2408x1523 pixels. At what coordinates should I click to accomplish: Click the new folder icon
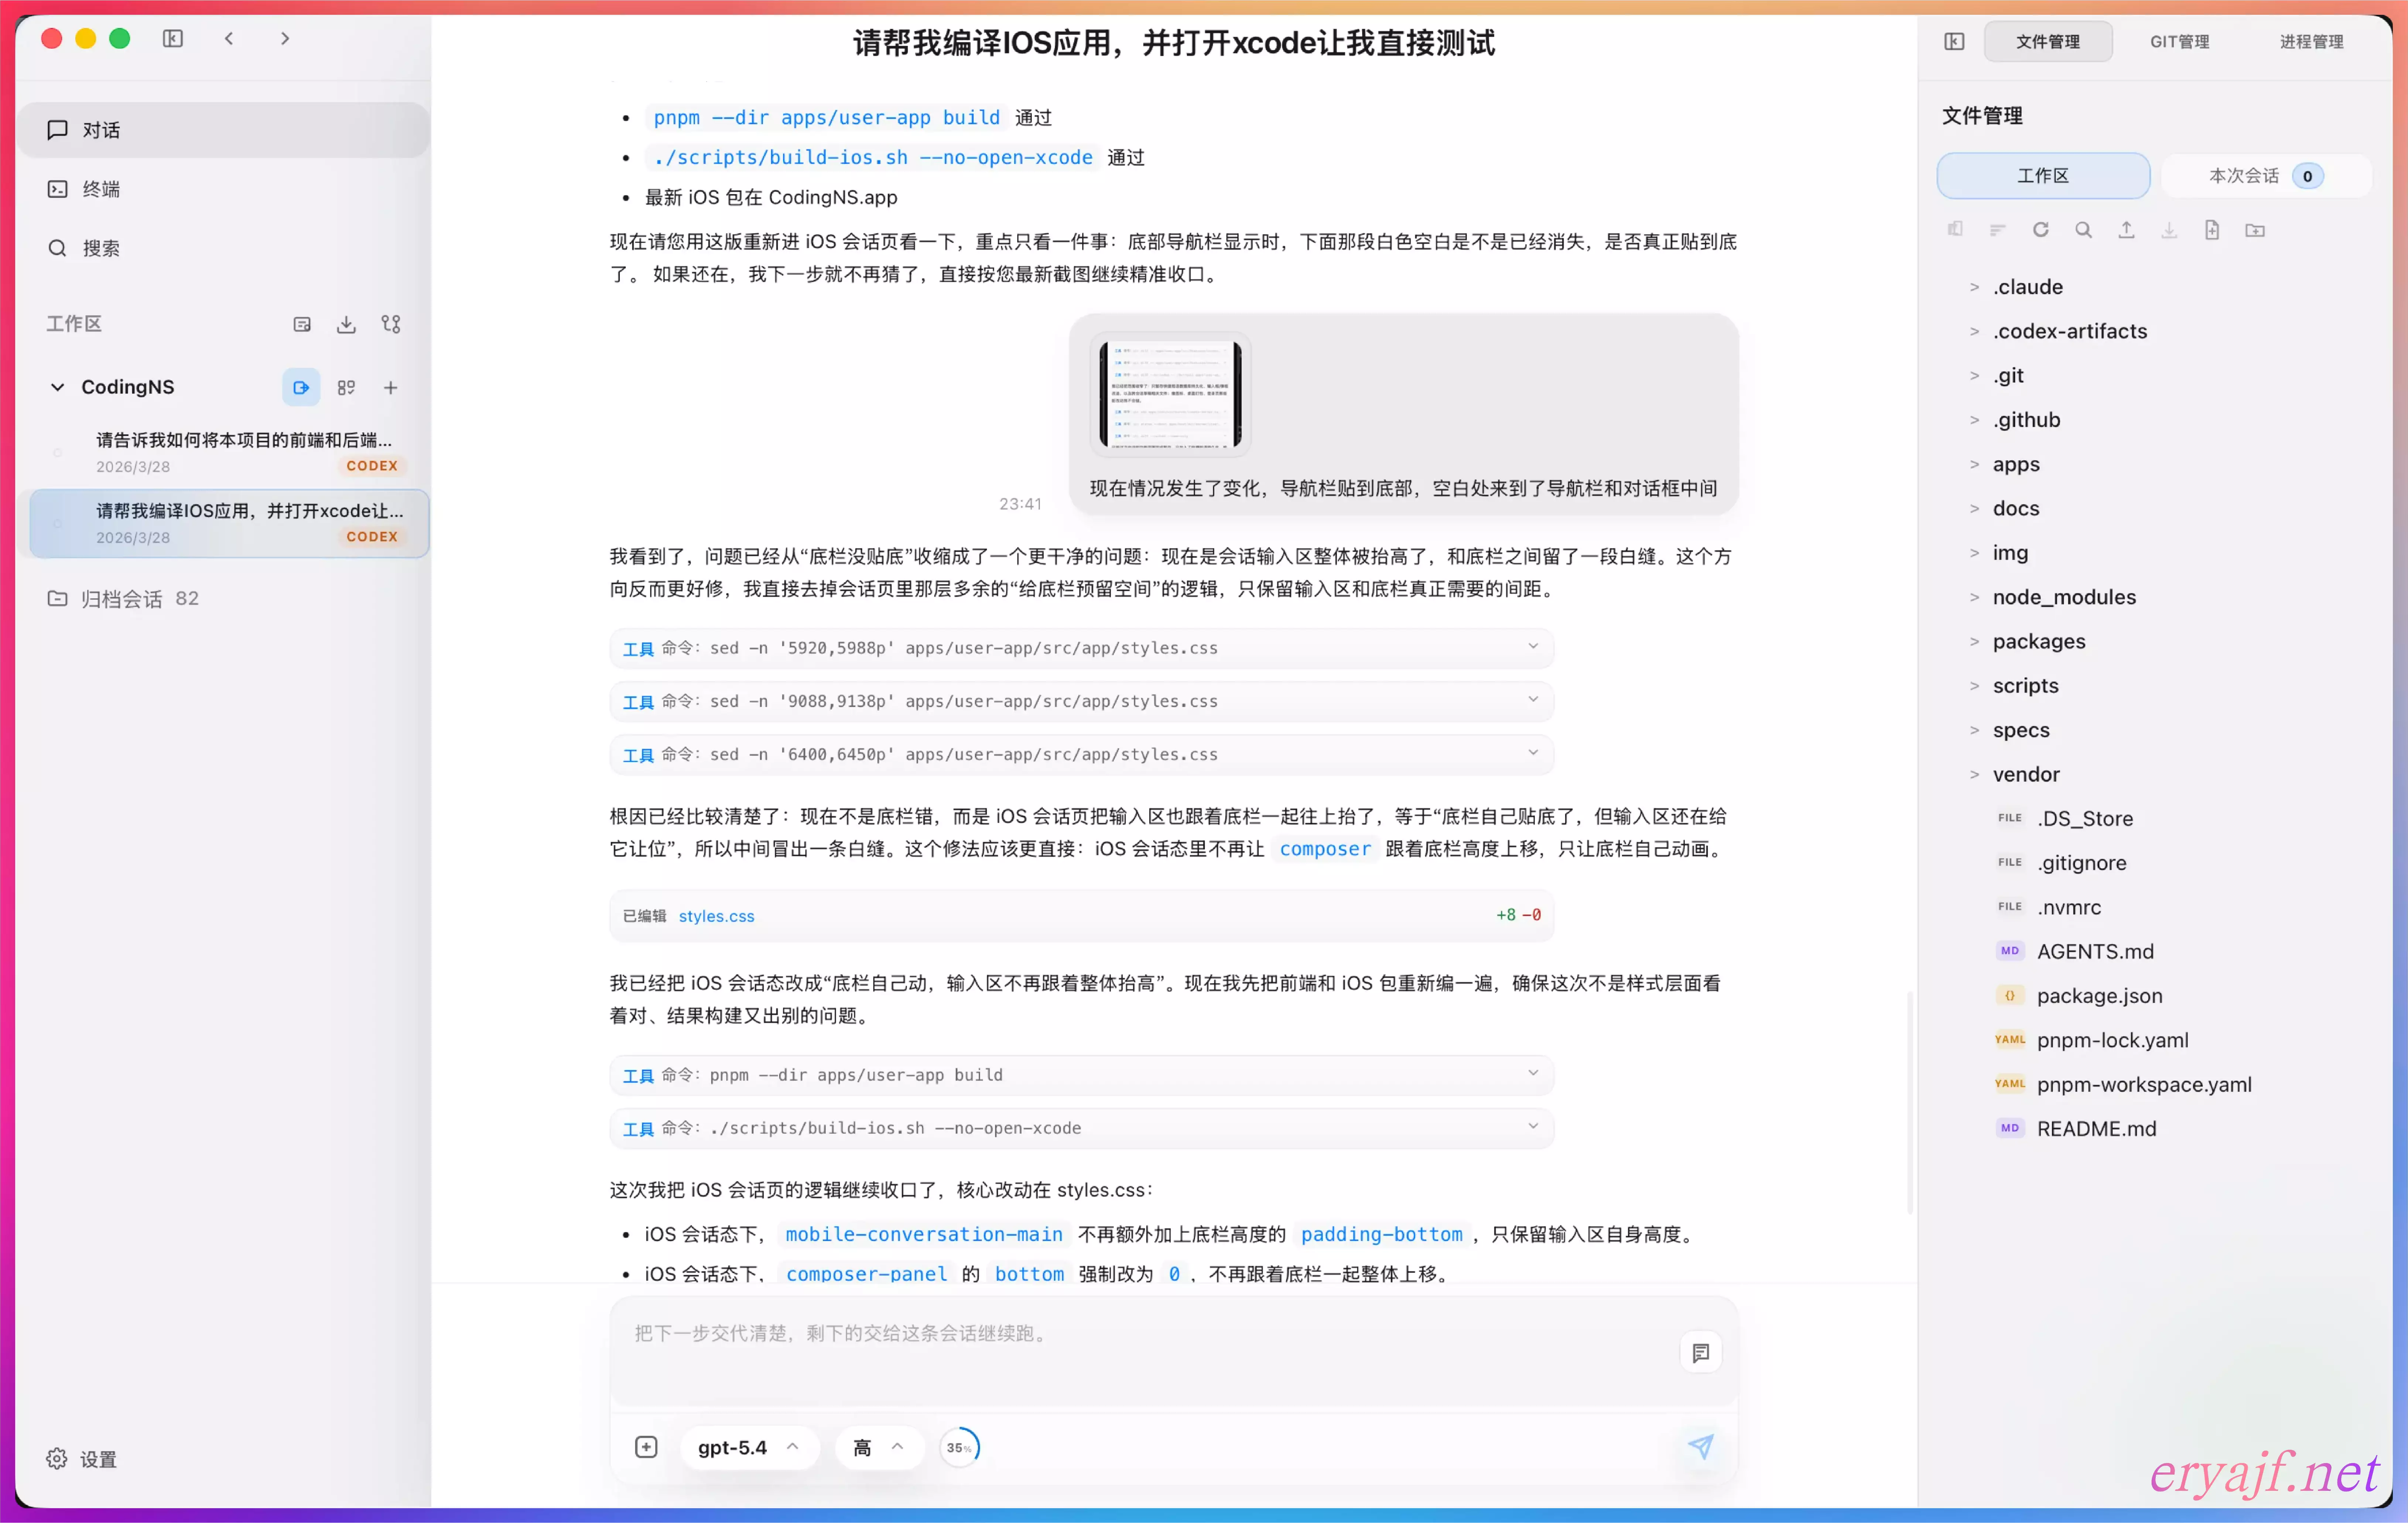pos(2255,230)
